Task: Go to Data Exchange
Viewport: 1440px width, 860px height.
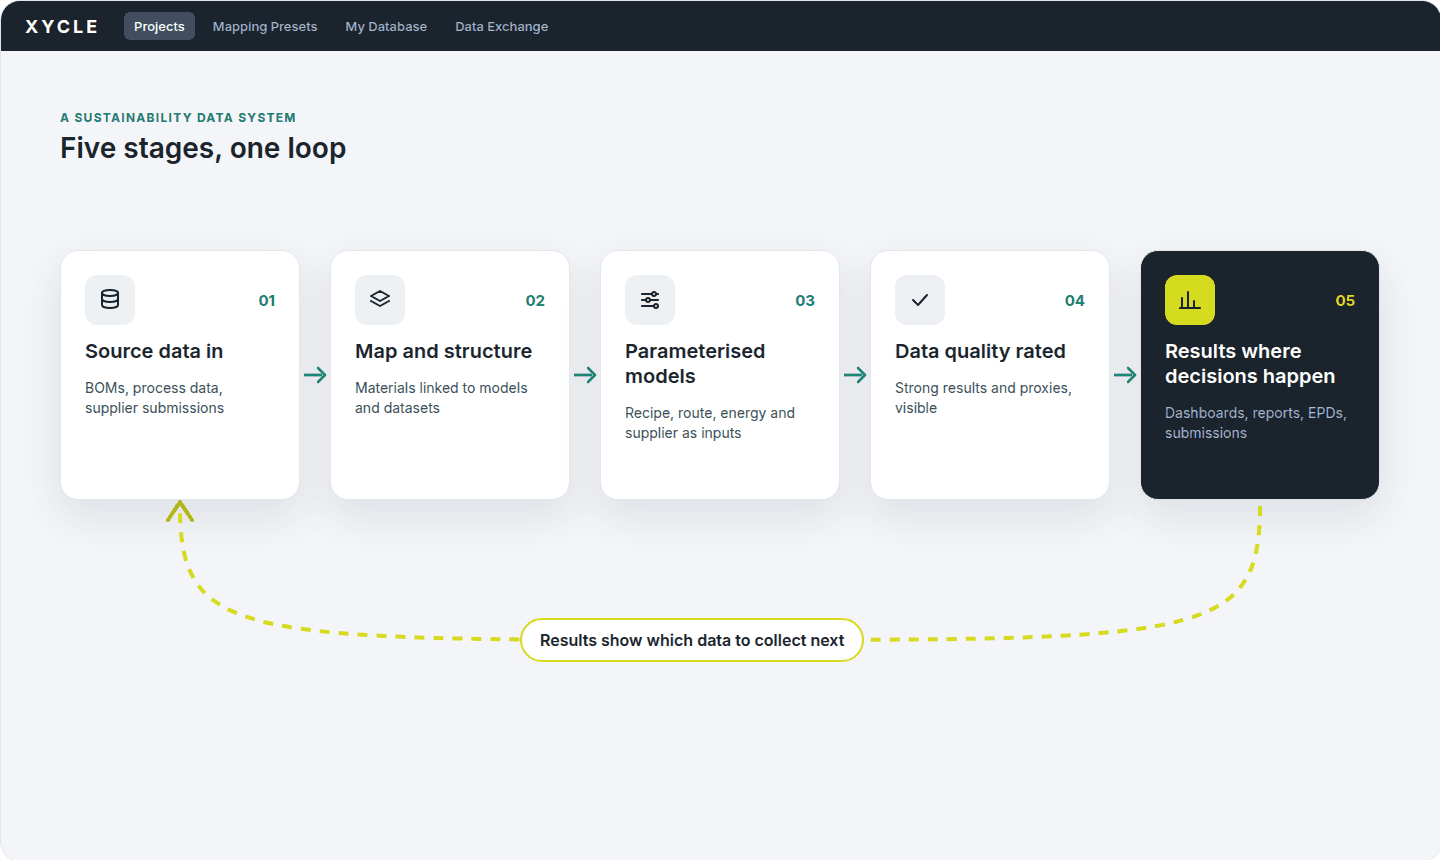Action: tap(501, 26)
